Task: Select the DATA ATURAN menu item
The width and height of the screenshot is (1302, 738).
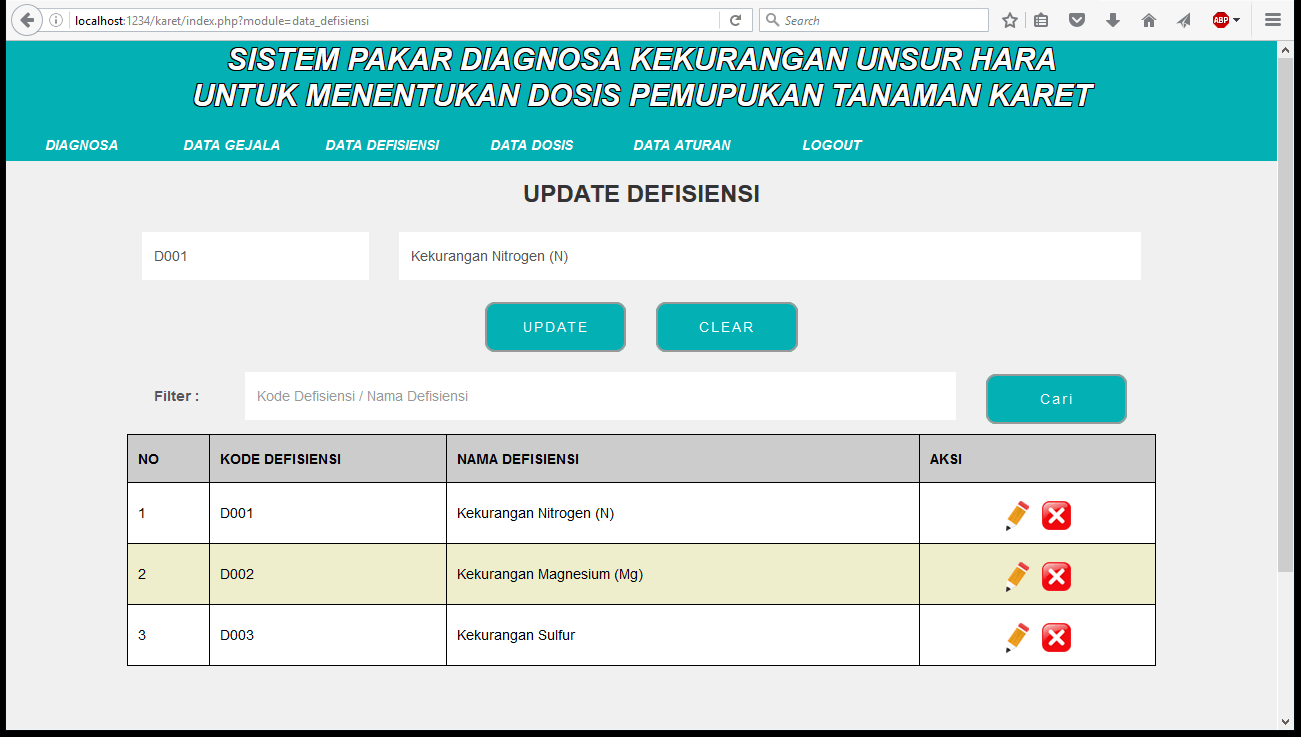Action: click(x=682, y=145)
